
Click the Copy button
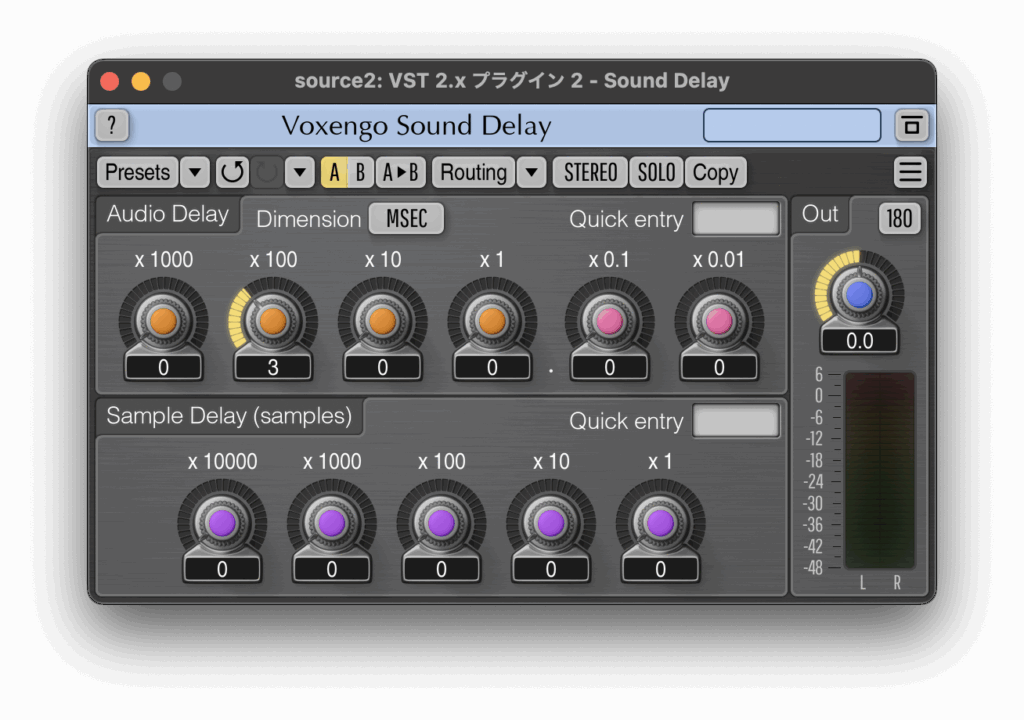point(715,172)
